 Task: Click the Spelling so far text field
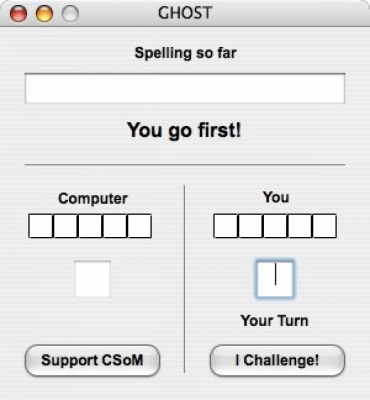click(185, 88)
